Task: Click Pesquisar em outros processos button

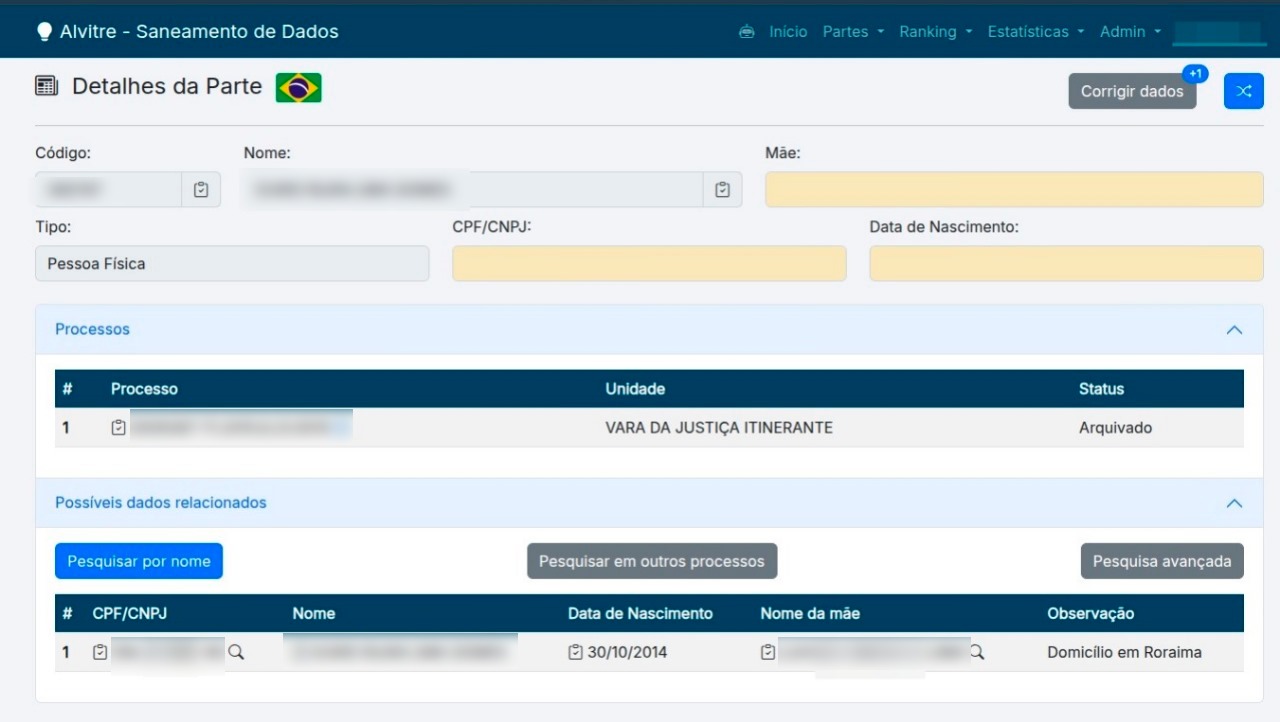Action: click(652, 561)
